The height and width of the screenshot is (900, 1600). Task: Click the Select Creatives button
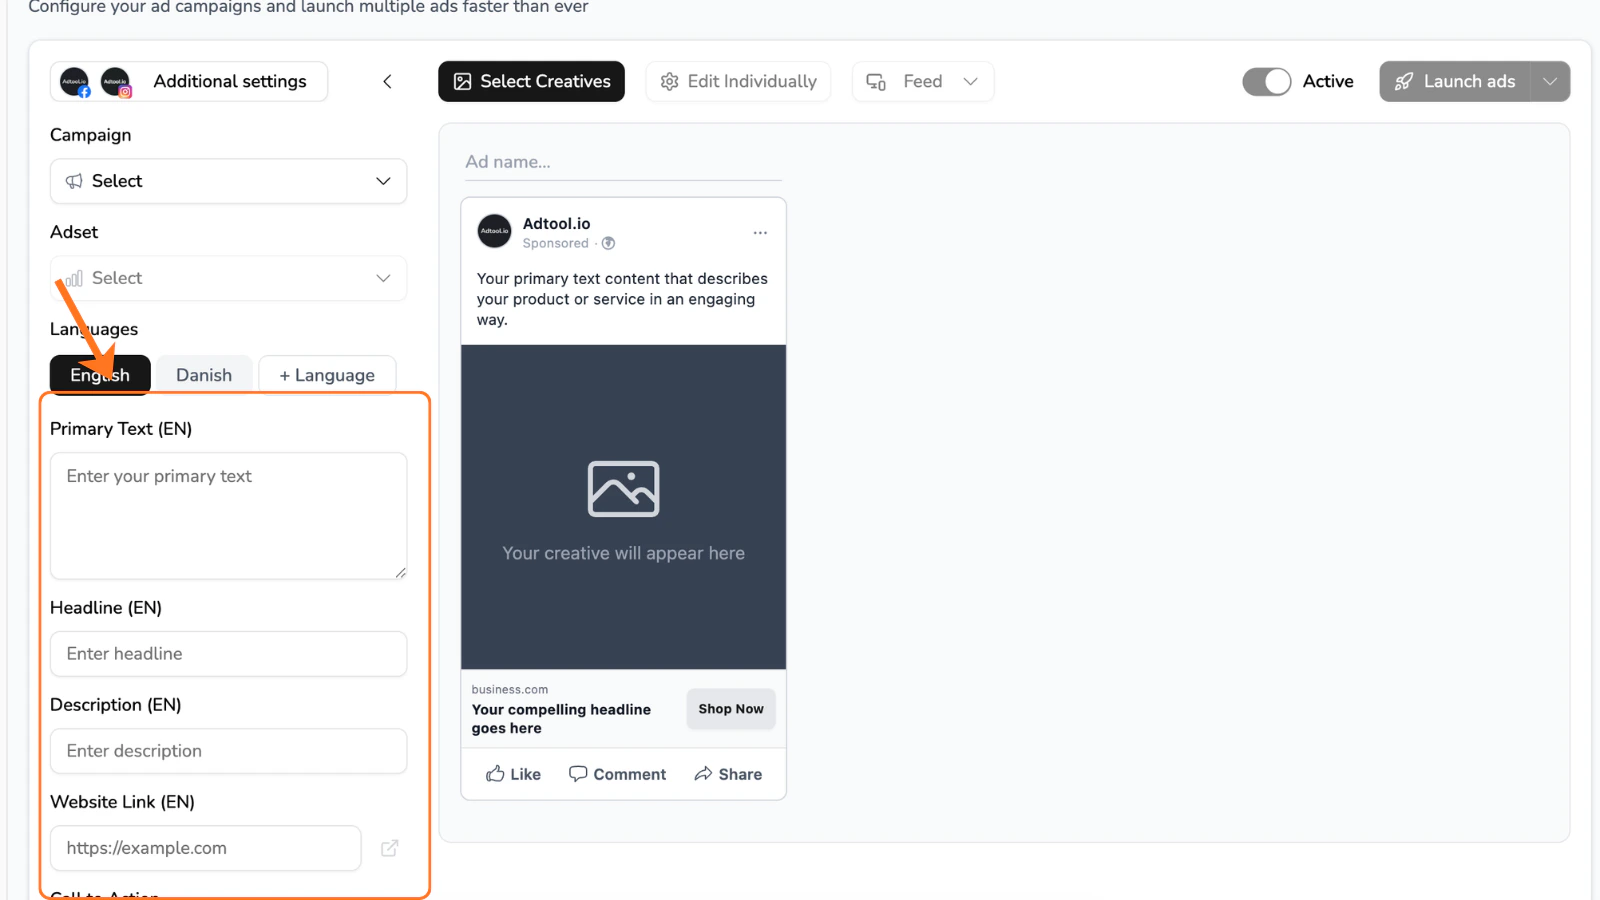click(531, 82)
